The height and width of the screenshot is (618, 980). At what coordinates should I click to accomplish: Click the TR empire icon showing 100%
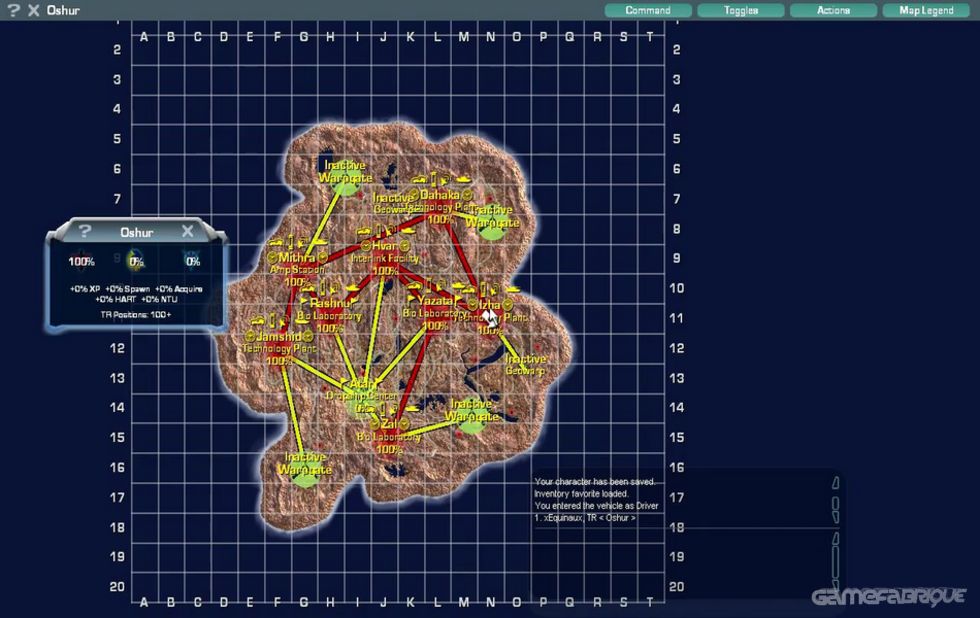pyautogui.click(x=81, y=261)
